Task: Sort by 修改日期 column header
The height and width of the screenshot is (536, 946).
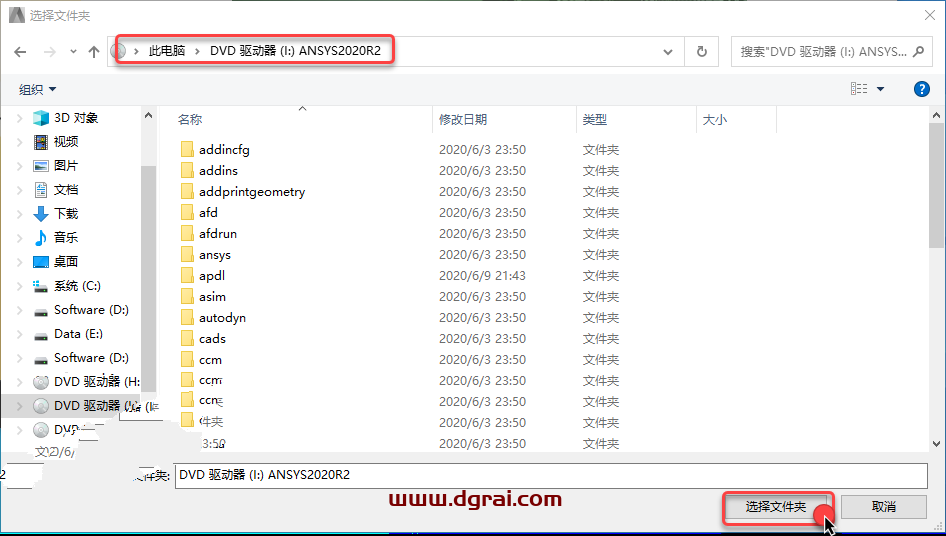Action: click(x=463, y=120)
